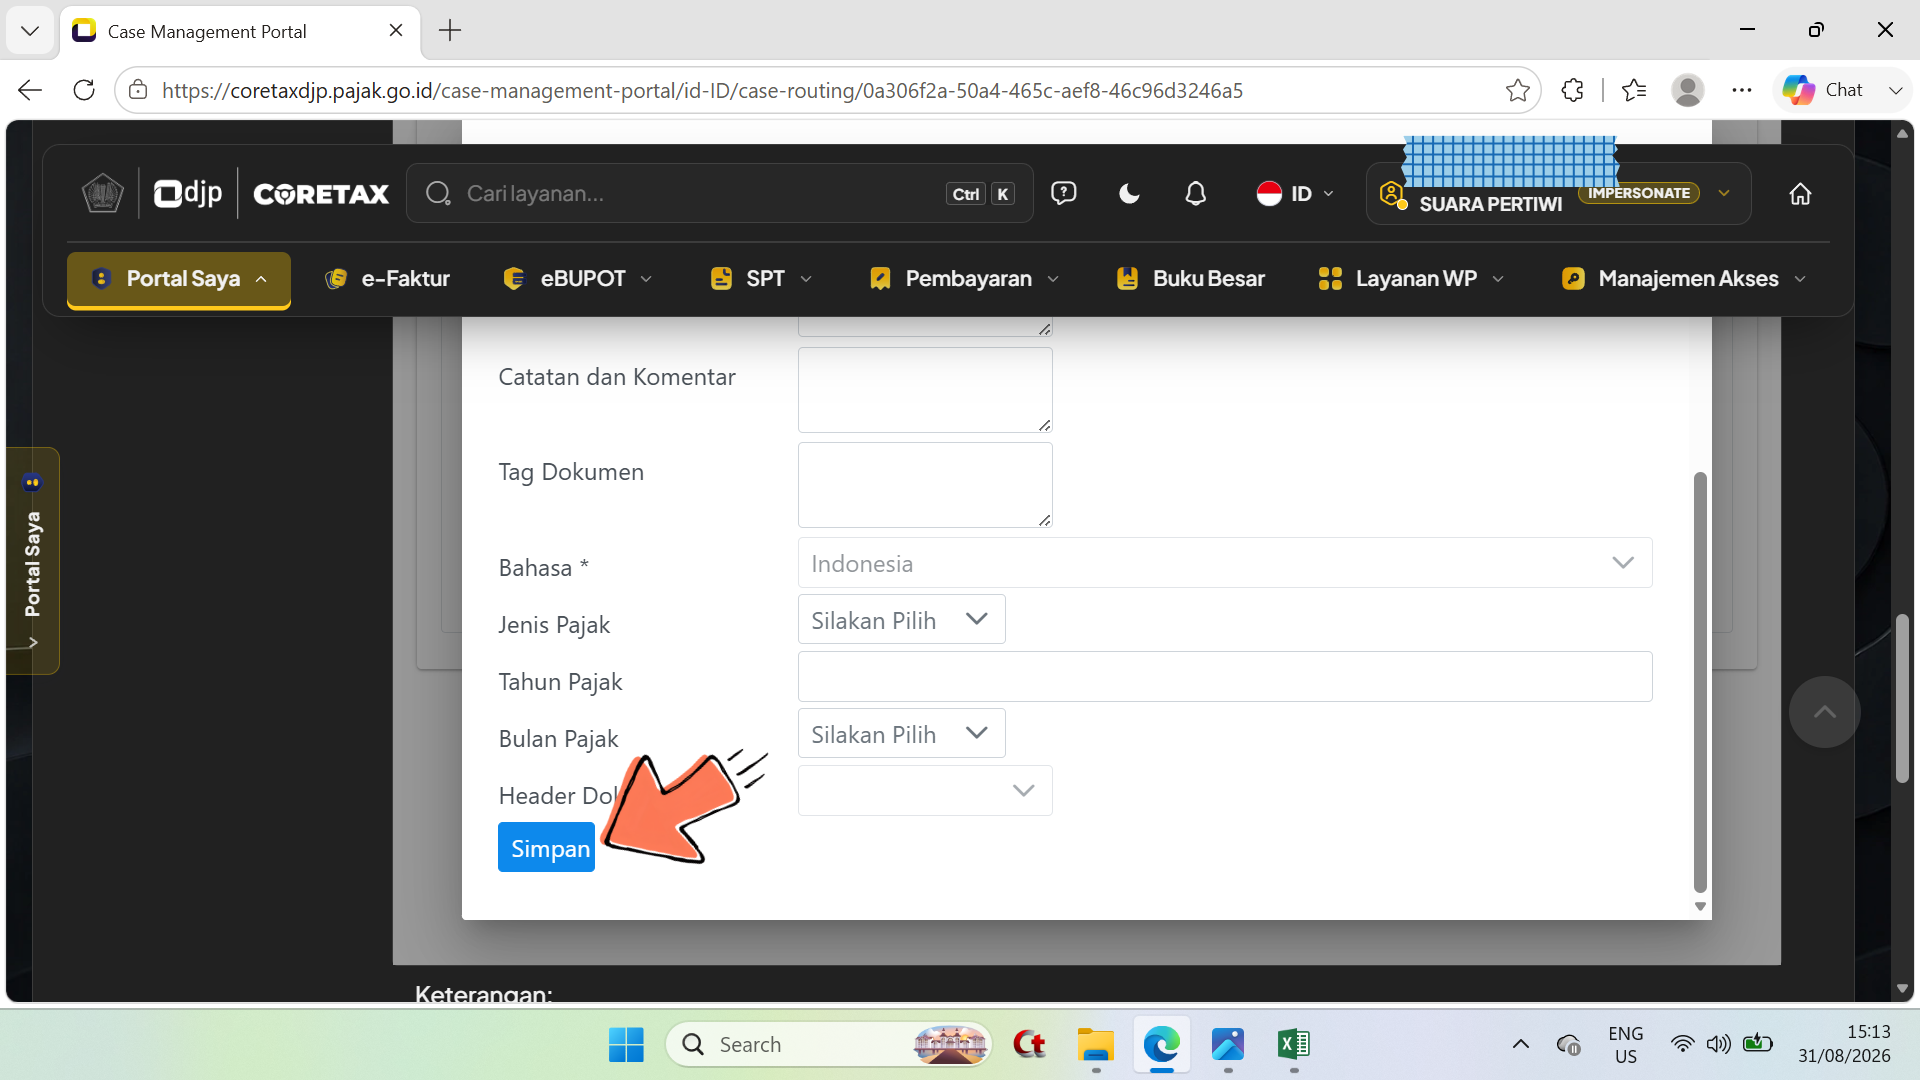Click the dialog's vertical scrollbar

pos(1699,682)
